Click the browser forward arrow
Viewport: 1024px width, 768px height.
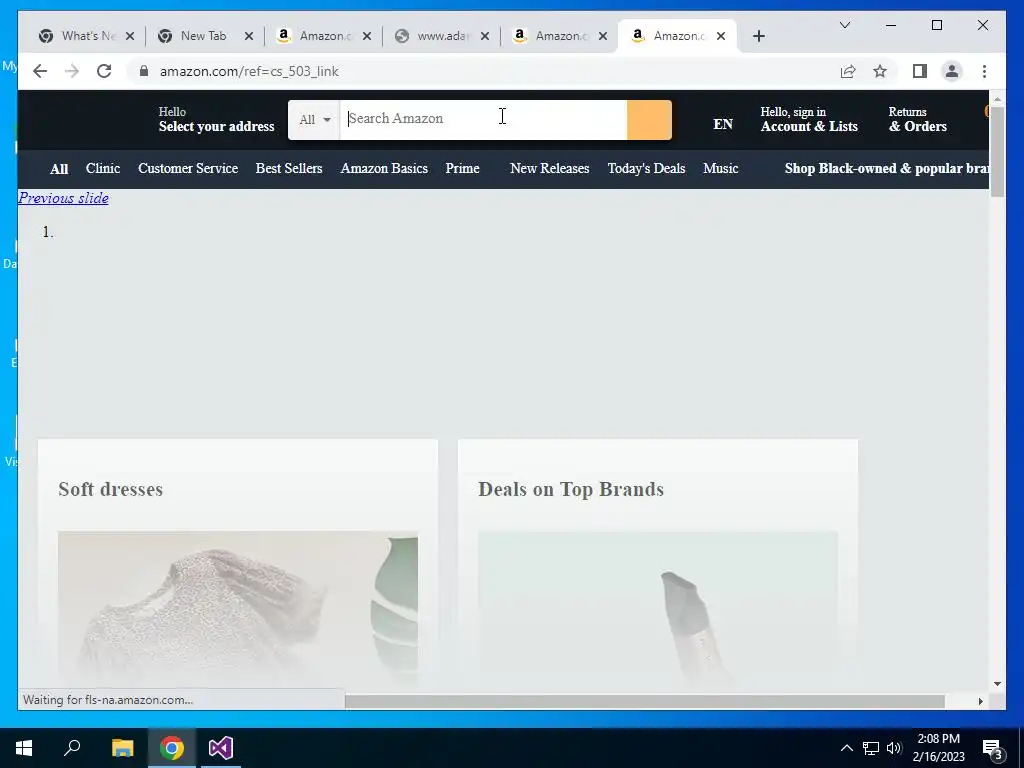coord(72,71)
